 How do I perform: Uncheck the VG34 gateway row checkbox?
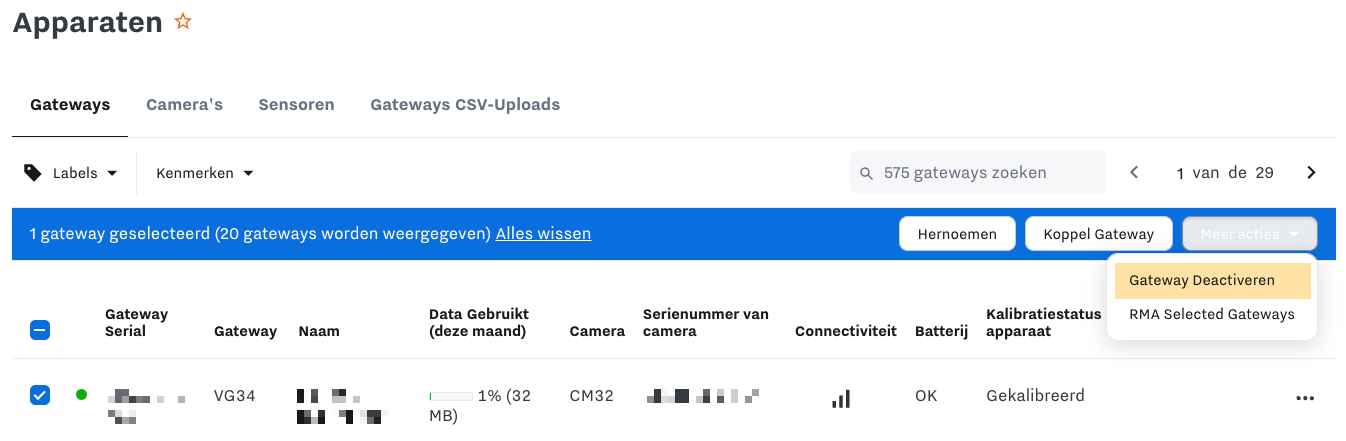coord(40,395)
